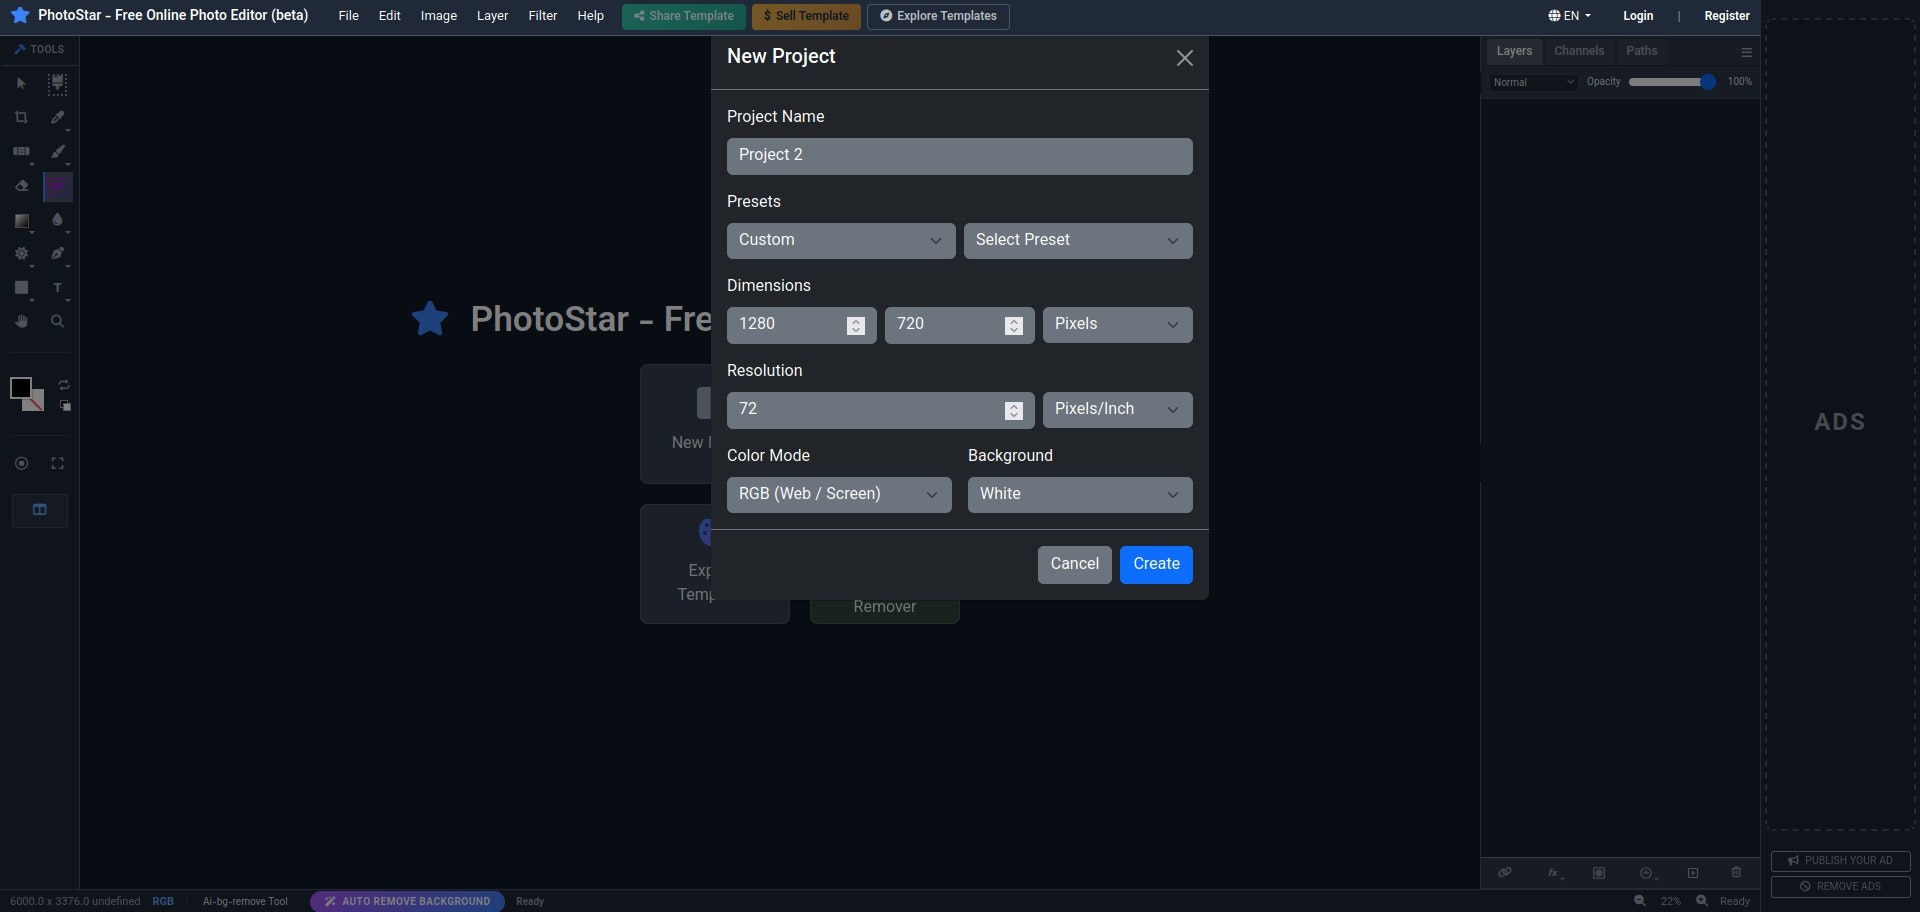The width and height of the screenshot is (1920, 912).
Task: Switch to the Channels tab
Action: click(x=1579, y=51)
